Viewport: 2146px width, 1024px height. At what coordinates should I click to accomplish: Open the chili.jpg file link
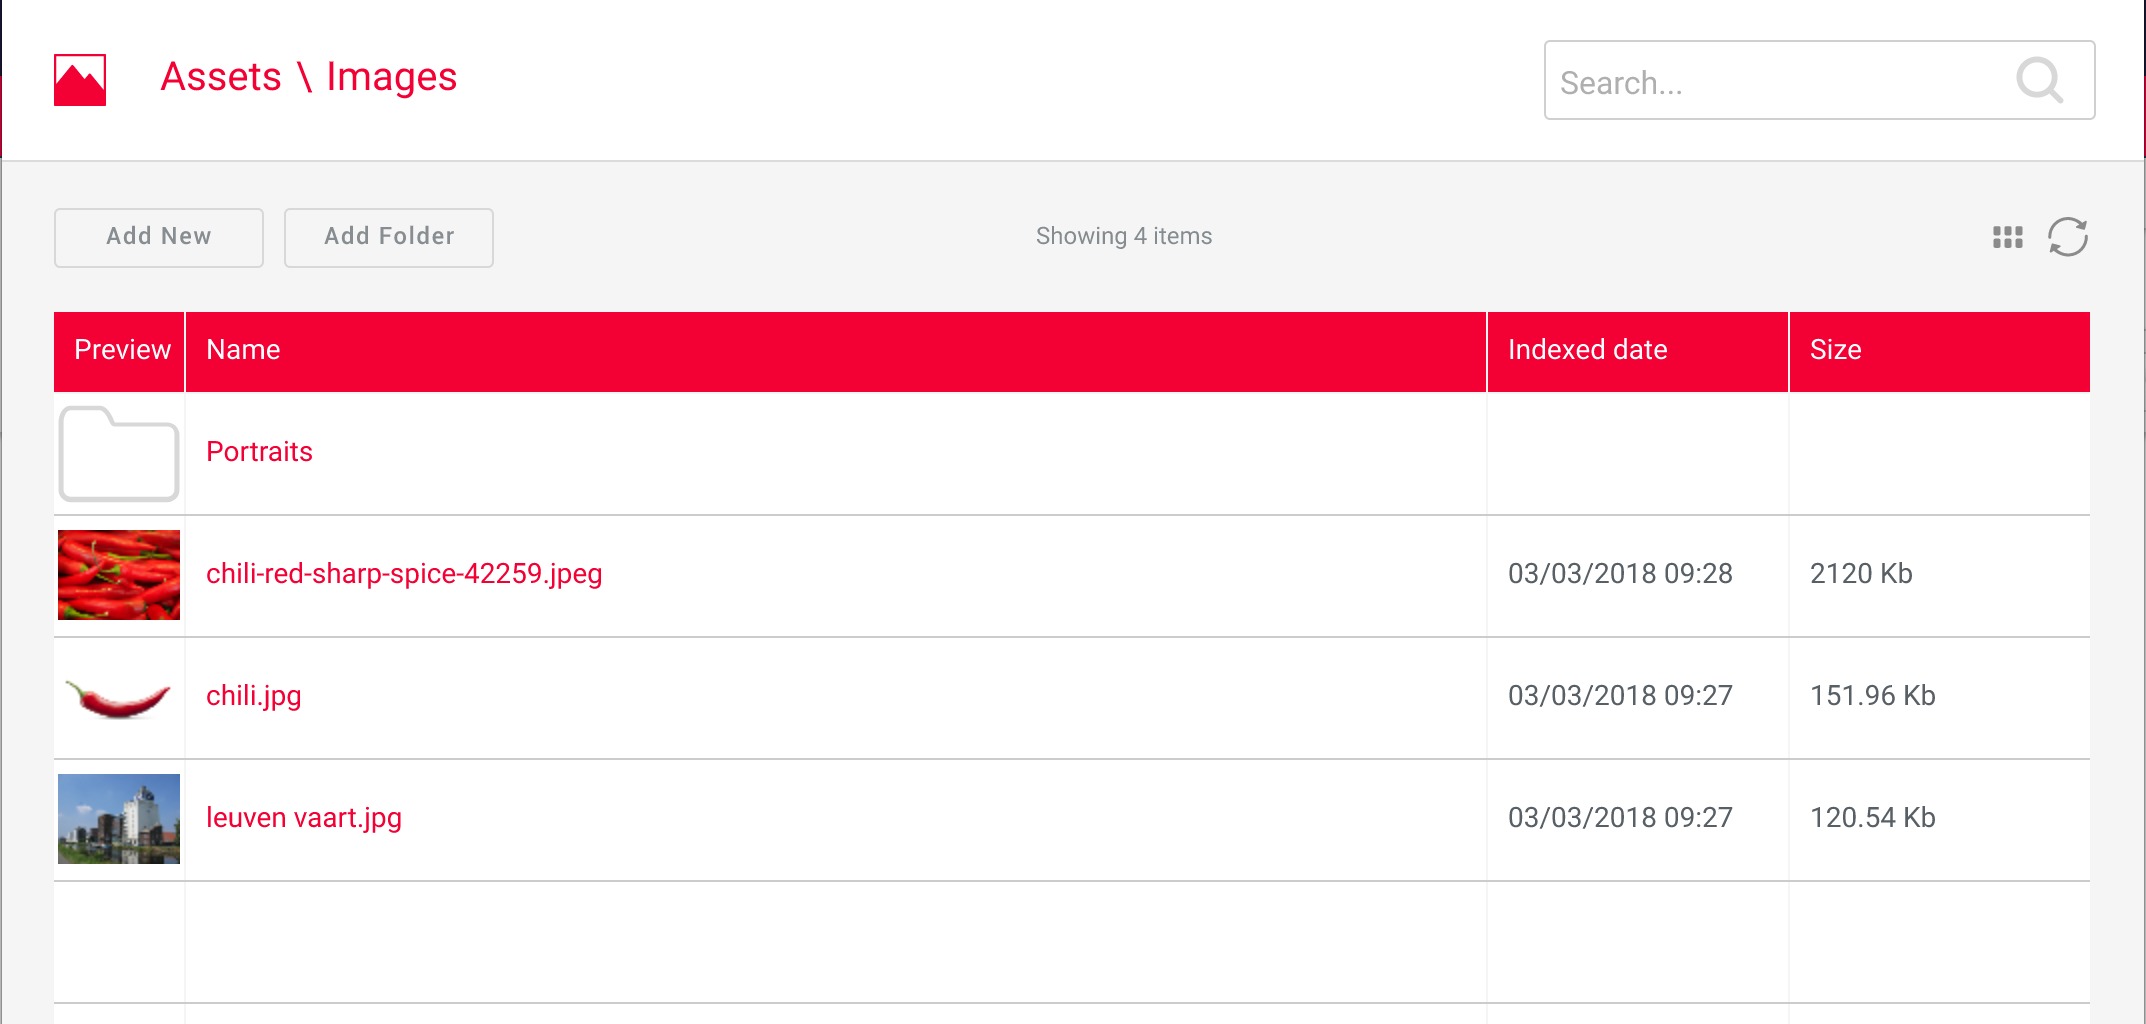[253, 696]
